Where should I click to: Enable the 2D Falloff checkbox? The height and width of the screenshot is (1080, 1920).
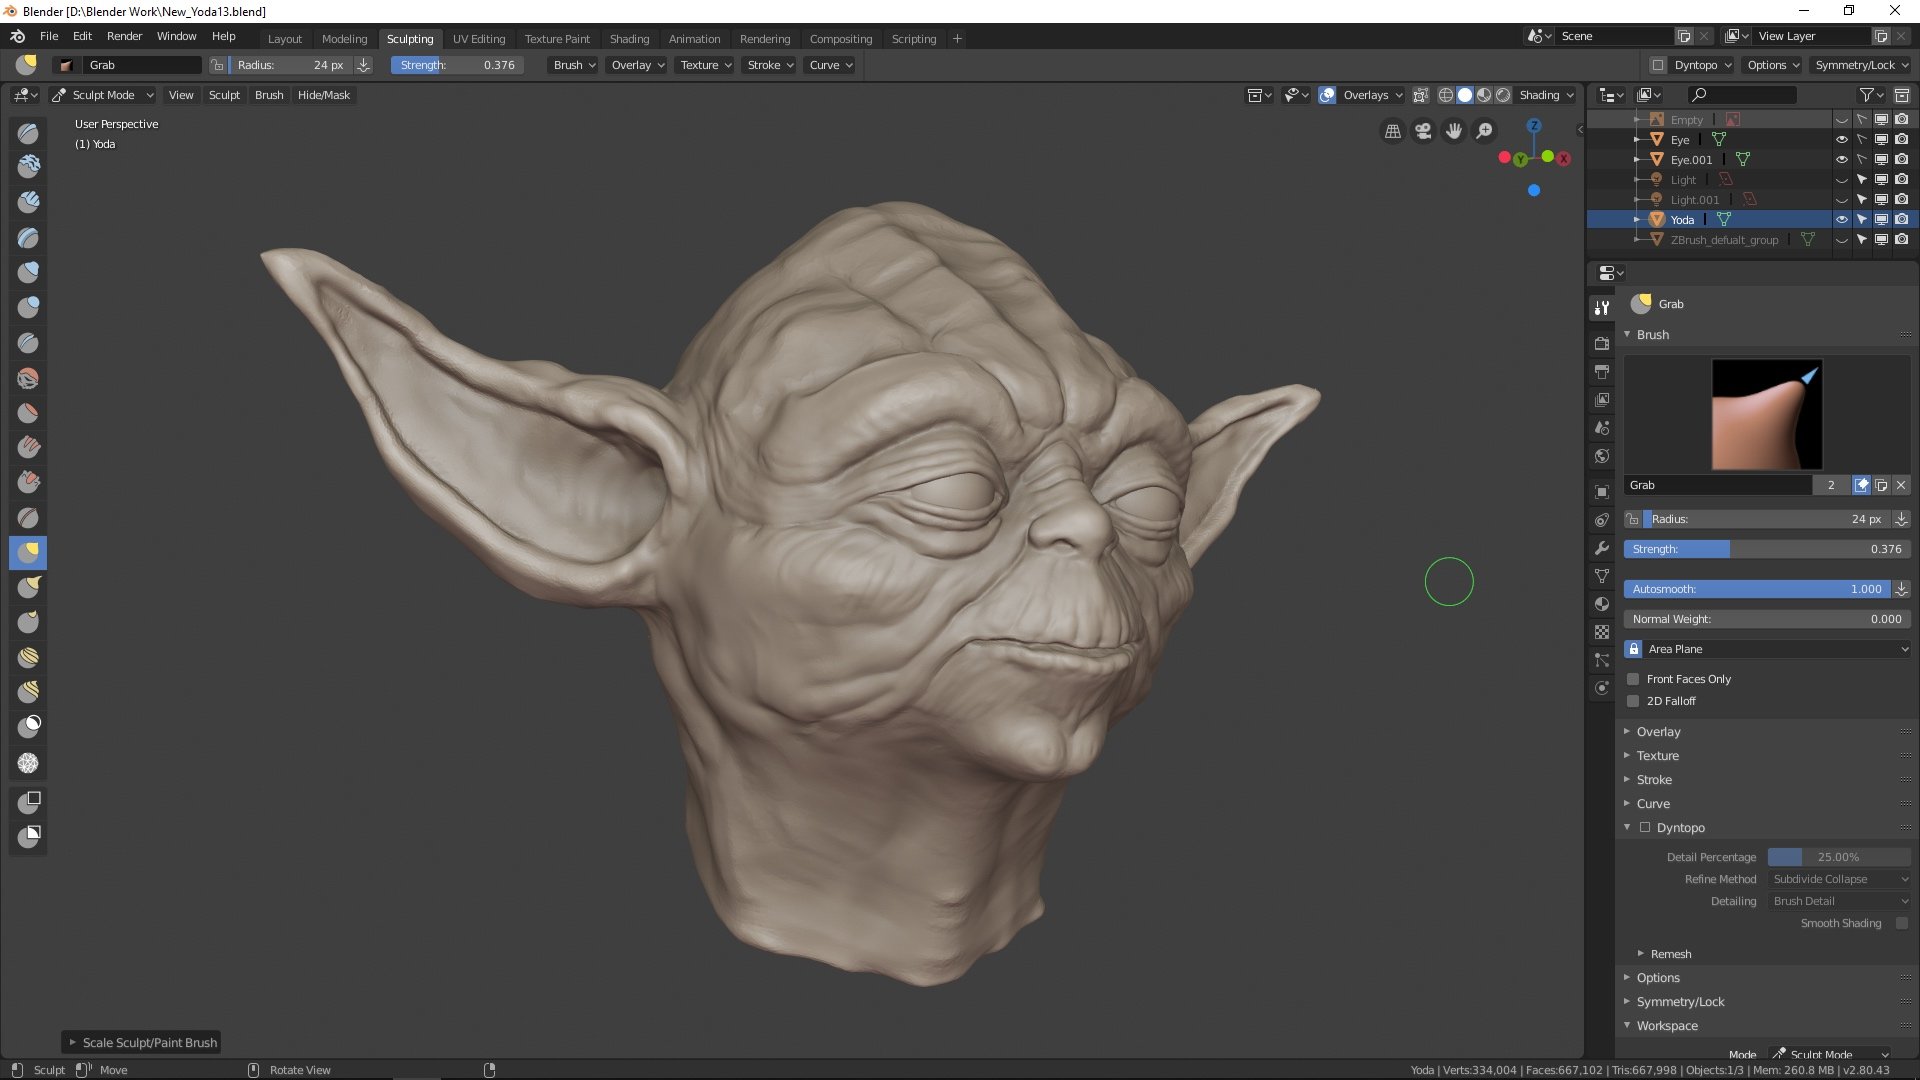pyautogui.click(x=1633, y=700)
